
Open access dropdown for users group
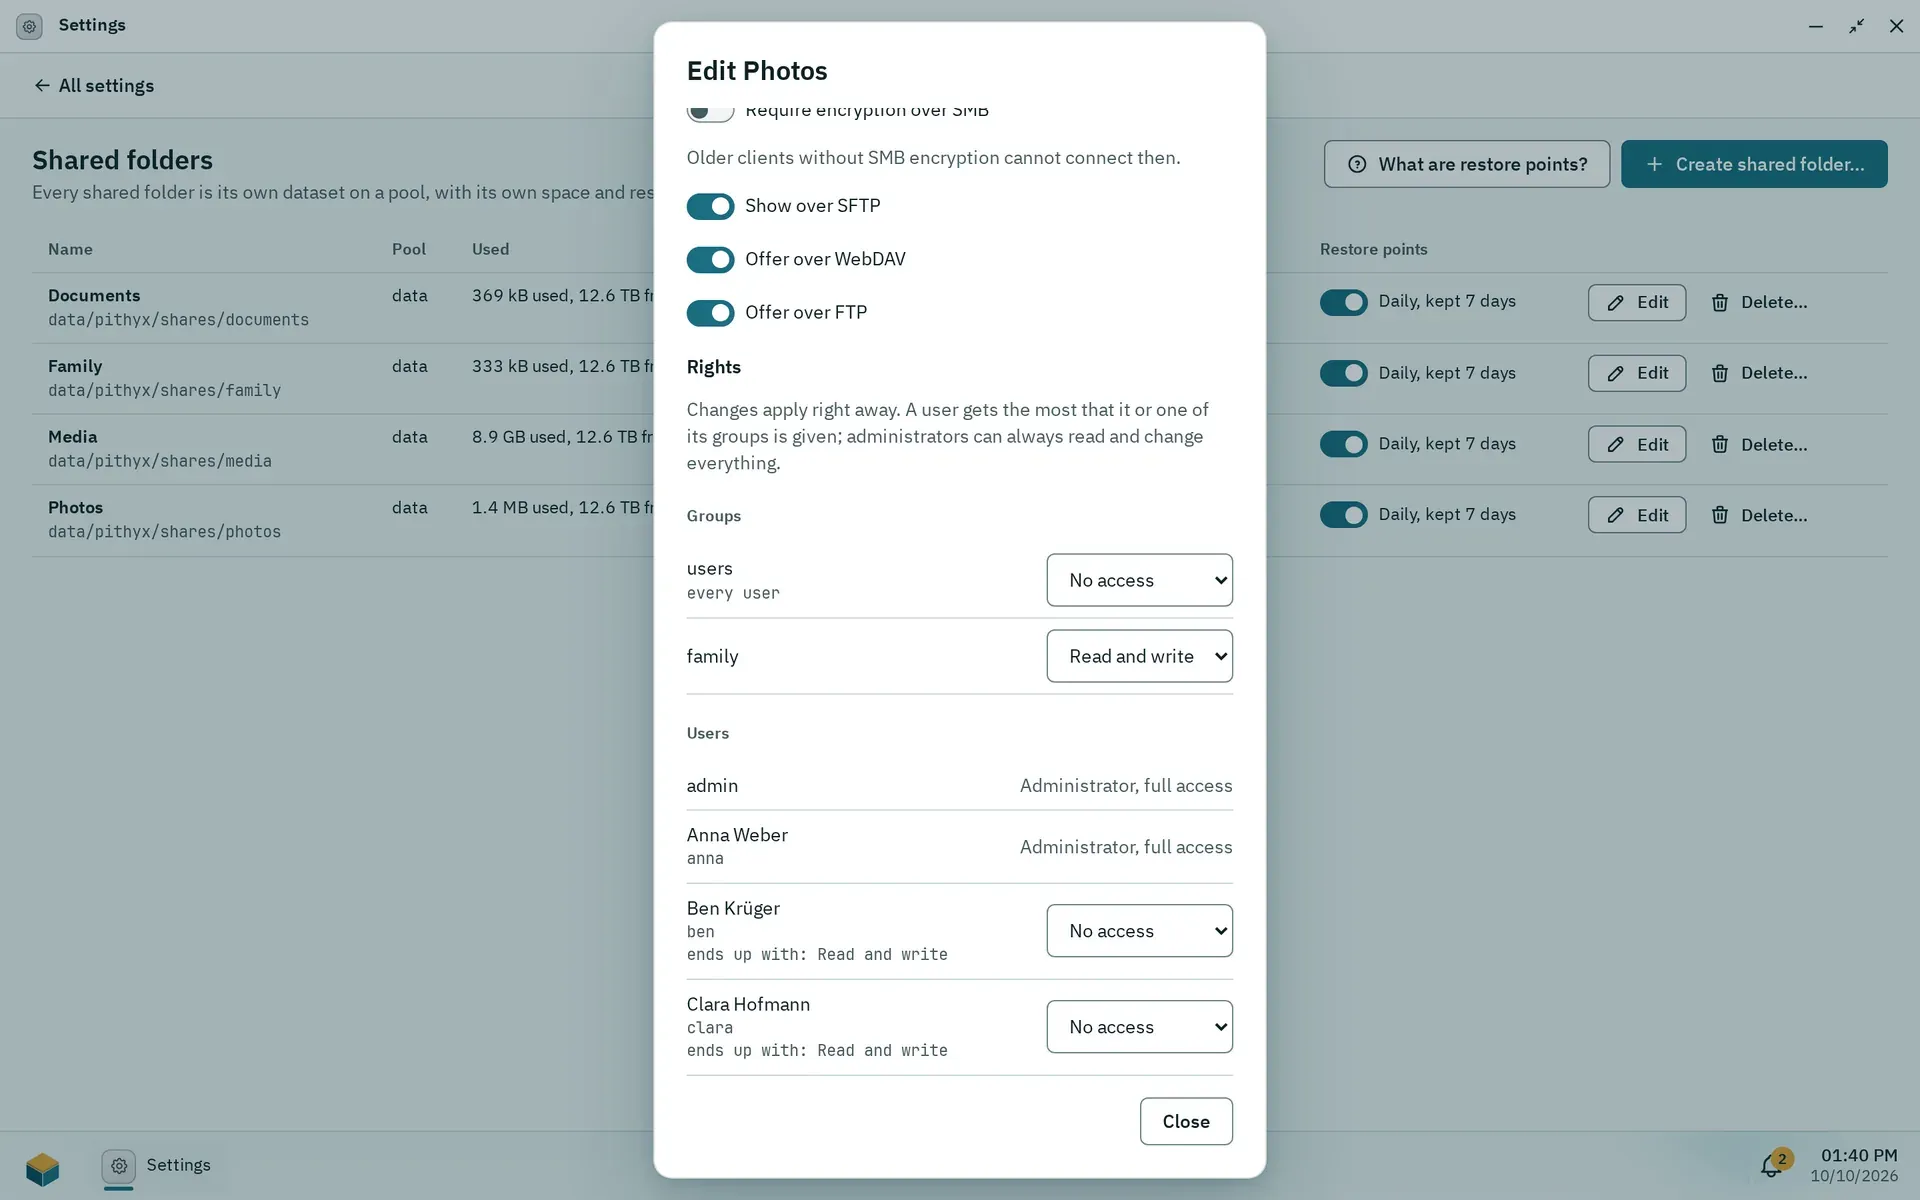click(x=1139, y=580)
